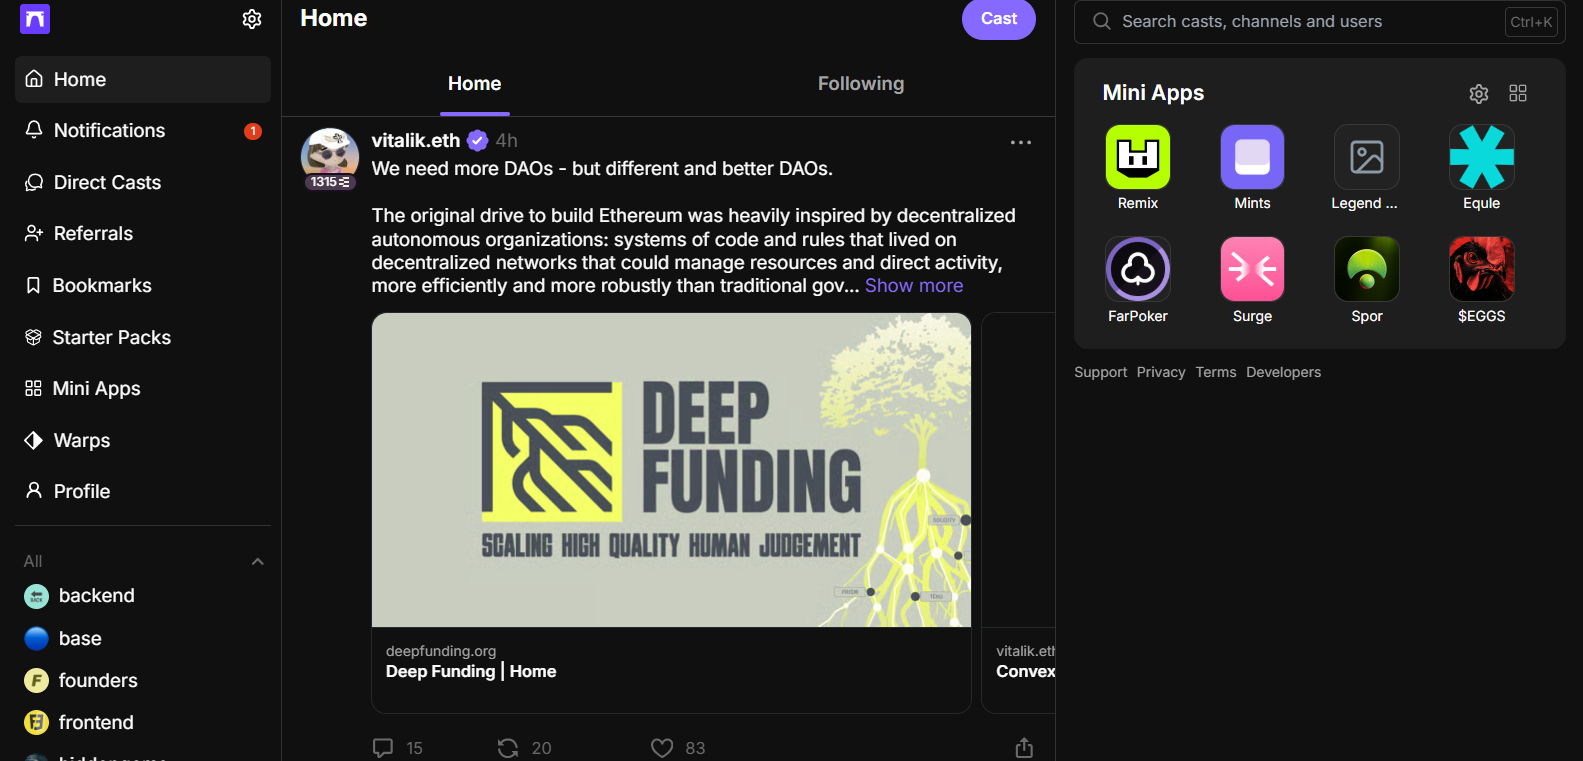The height and width of the screenshot is (761, 1583).
Task: Click the search casts input field
Action: (x=1300, y=22)
